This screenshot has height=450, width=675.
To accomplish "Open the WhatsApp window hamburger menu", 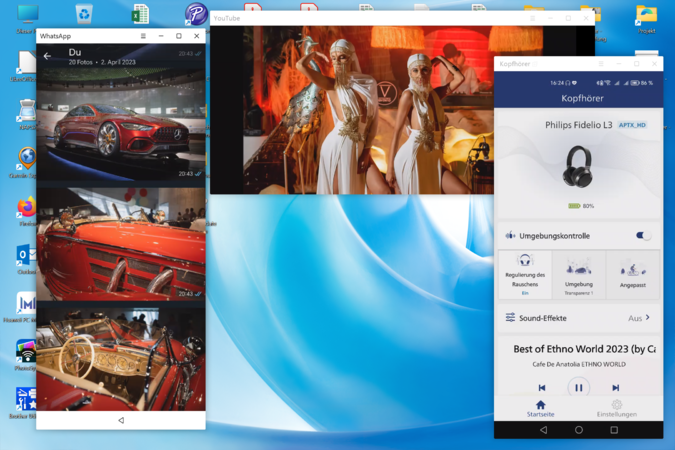I will [x=143, y=36].
